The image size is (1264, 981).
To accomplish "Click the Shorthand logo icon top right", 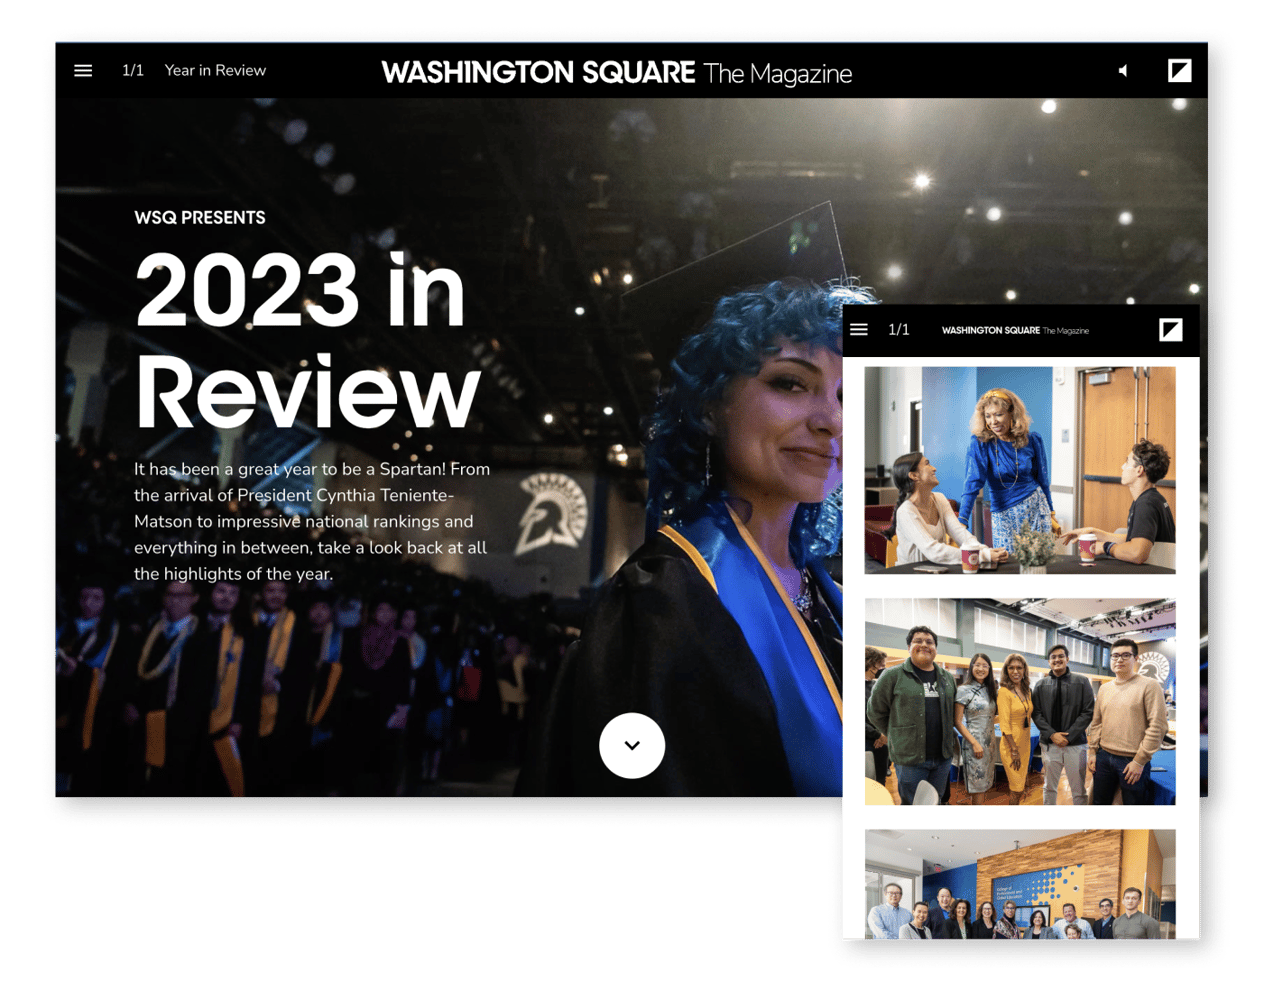I will (x=1181, y=70).
